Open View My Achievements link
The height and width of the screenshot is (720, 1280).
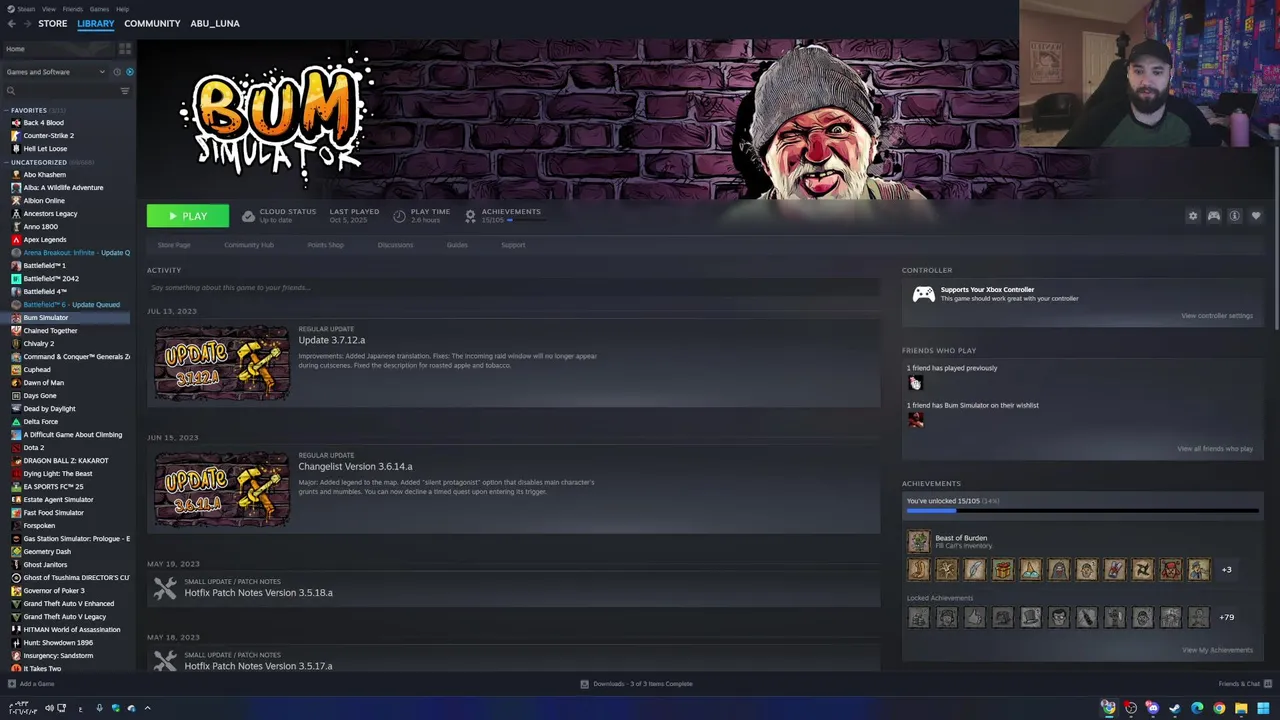[1218, 650]
